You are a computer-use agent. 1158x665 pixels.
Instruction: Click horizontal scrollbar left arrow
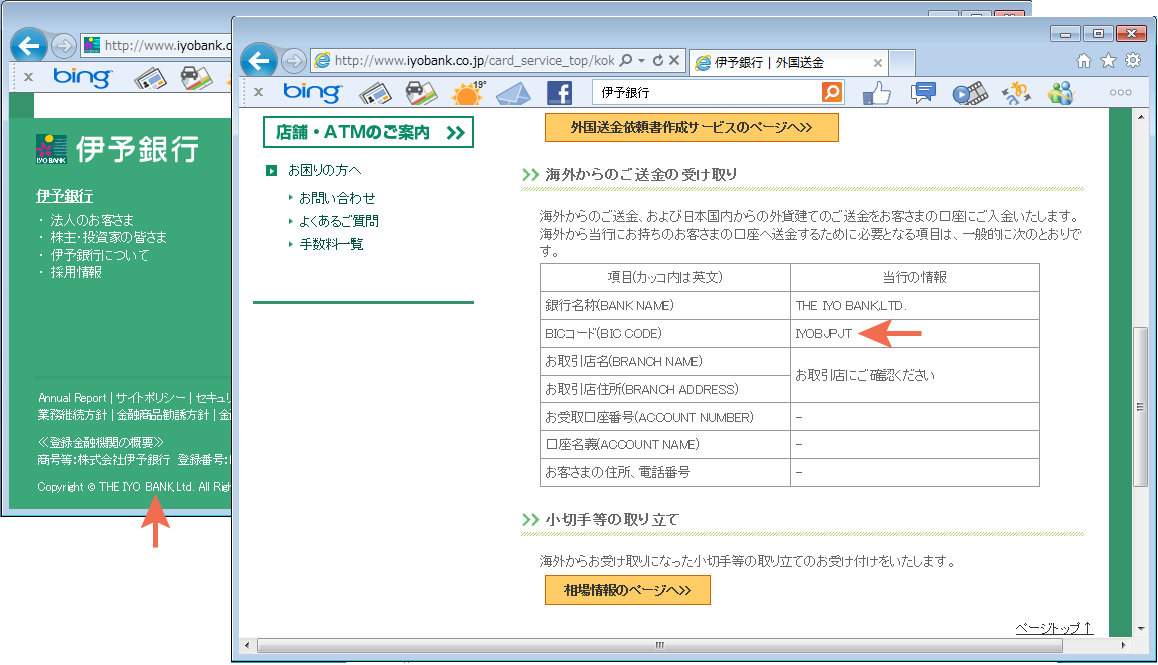point(247,645)
